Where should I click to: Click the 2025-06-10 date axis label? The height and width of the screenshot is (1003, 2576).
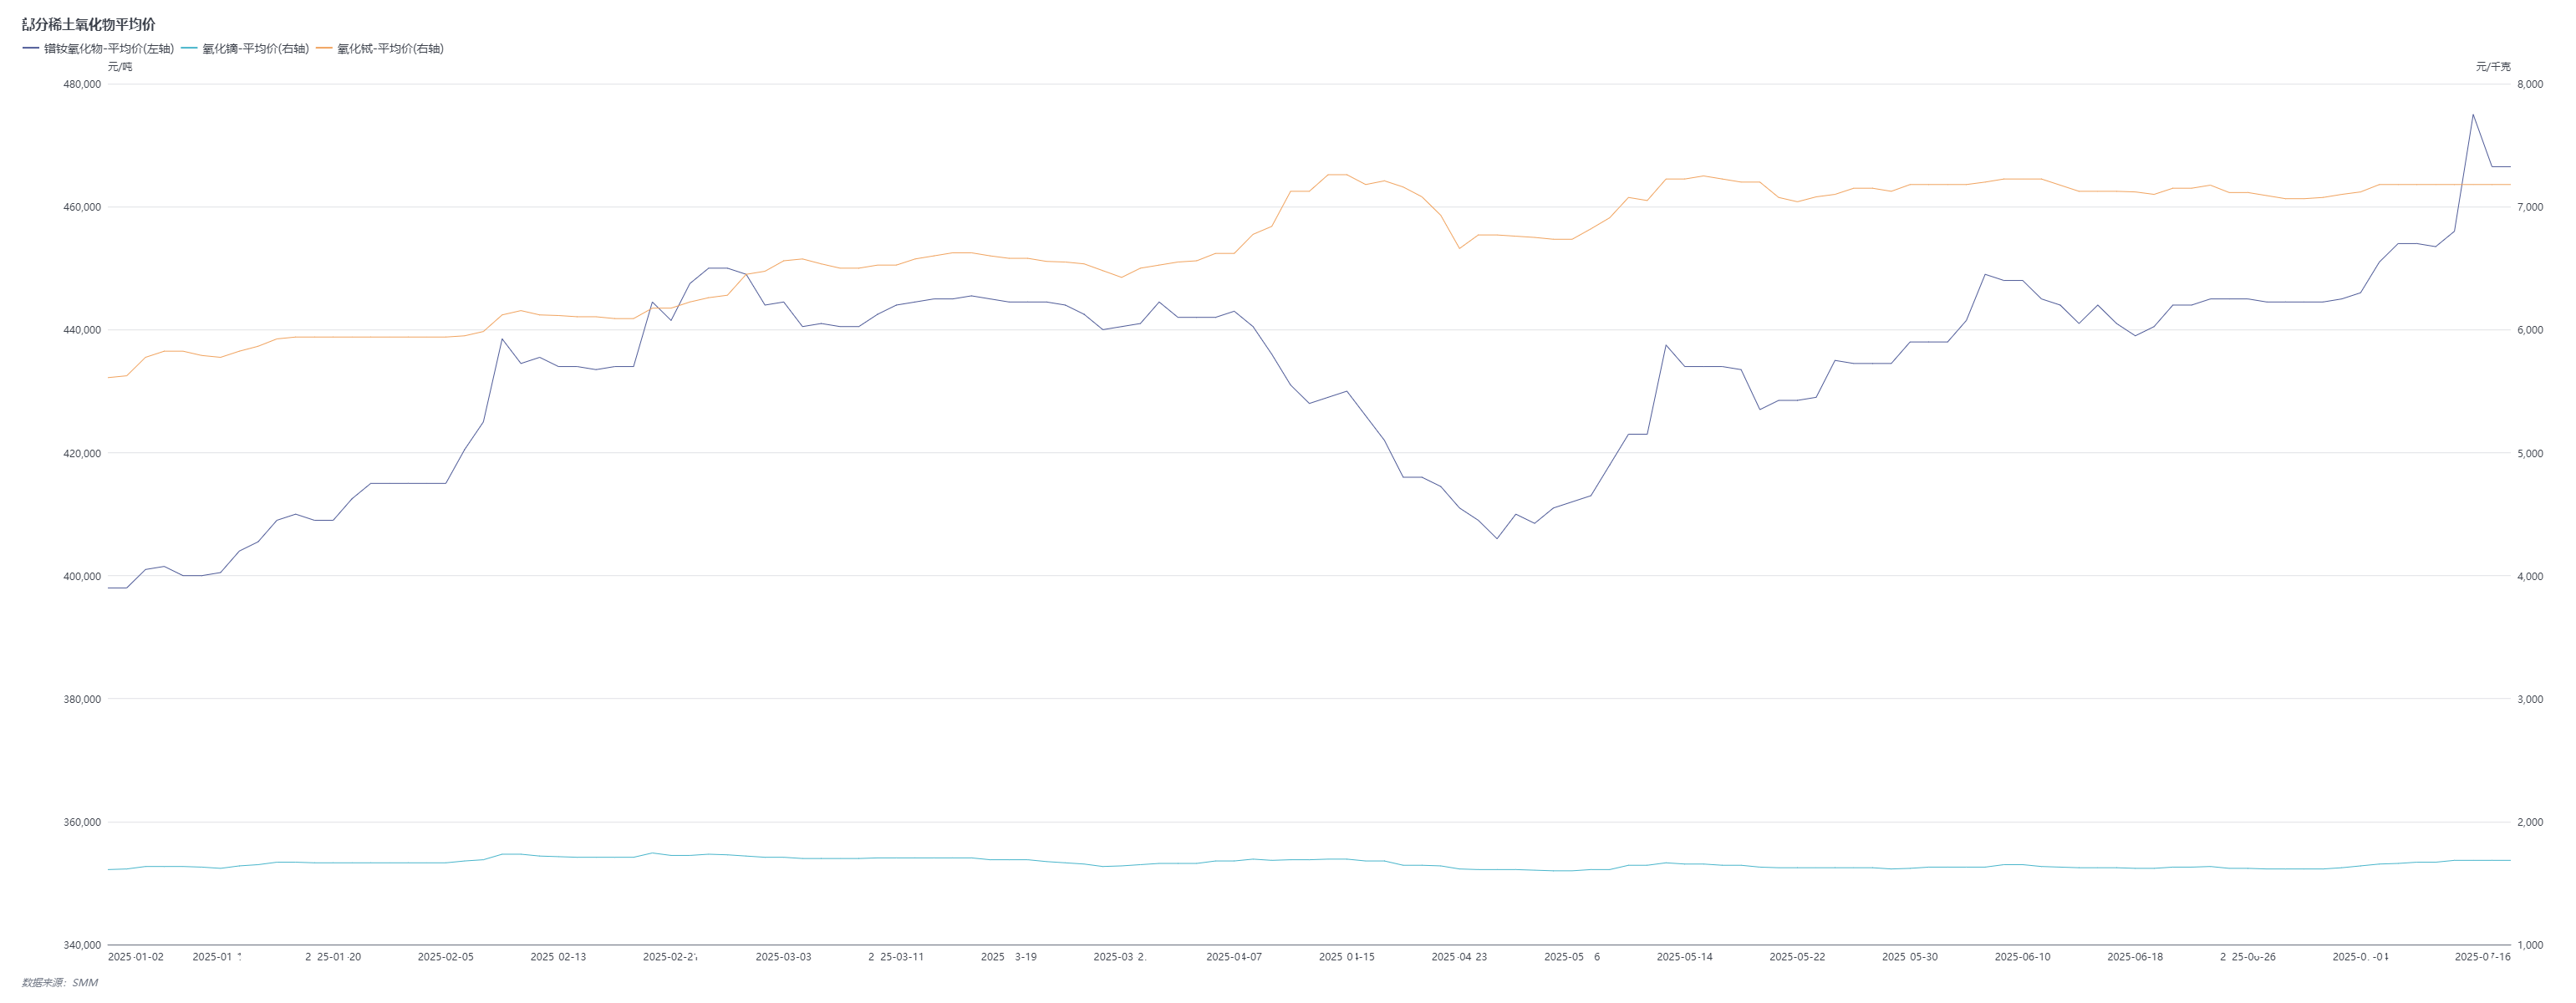coord(2022,957)
